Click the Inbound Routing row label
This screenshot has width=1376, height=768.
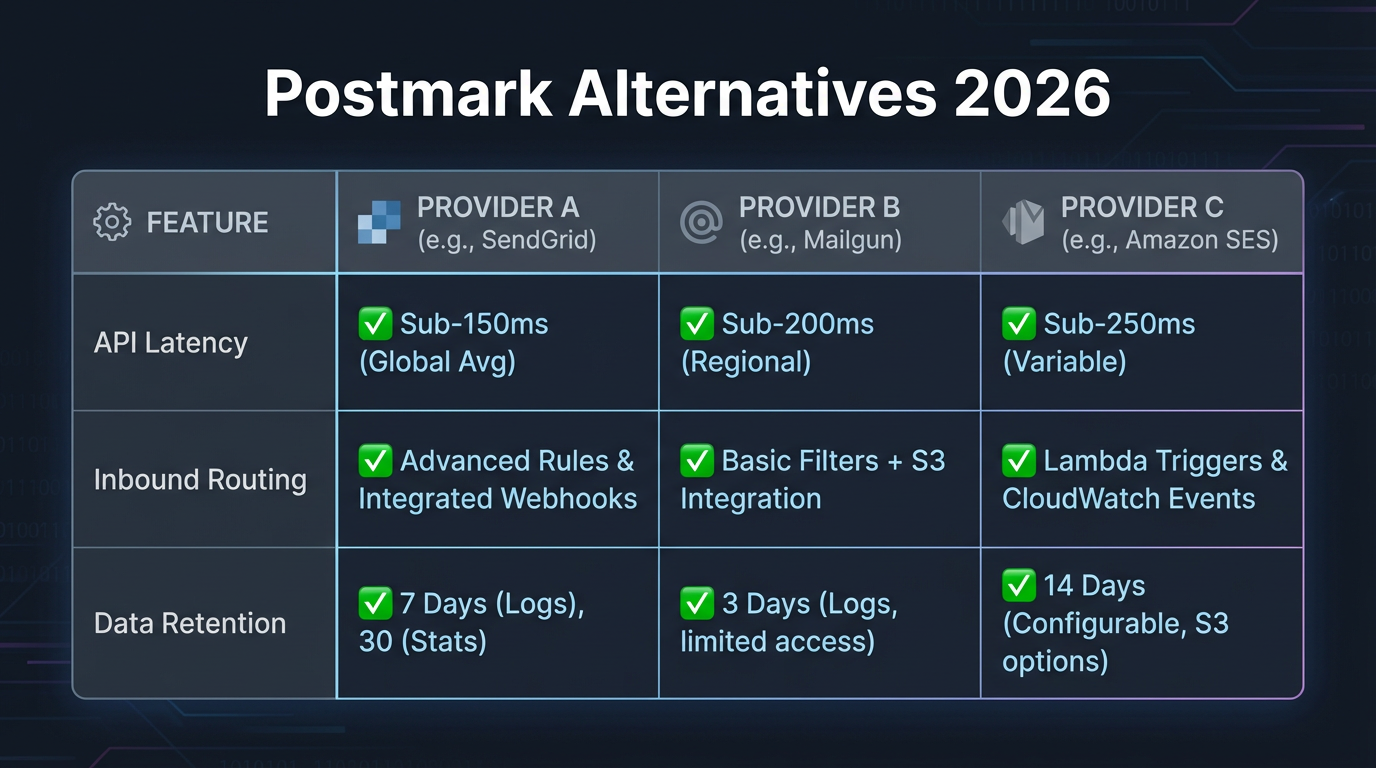coord(200,480)
